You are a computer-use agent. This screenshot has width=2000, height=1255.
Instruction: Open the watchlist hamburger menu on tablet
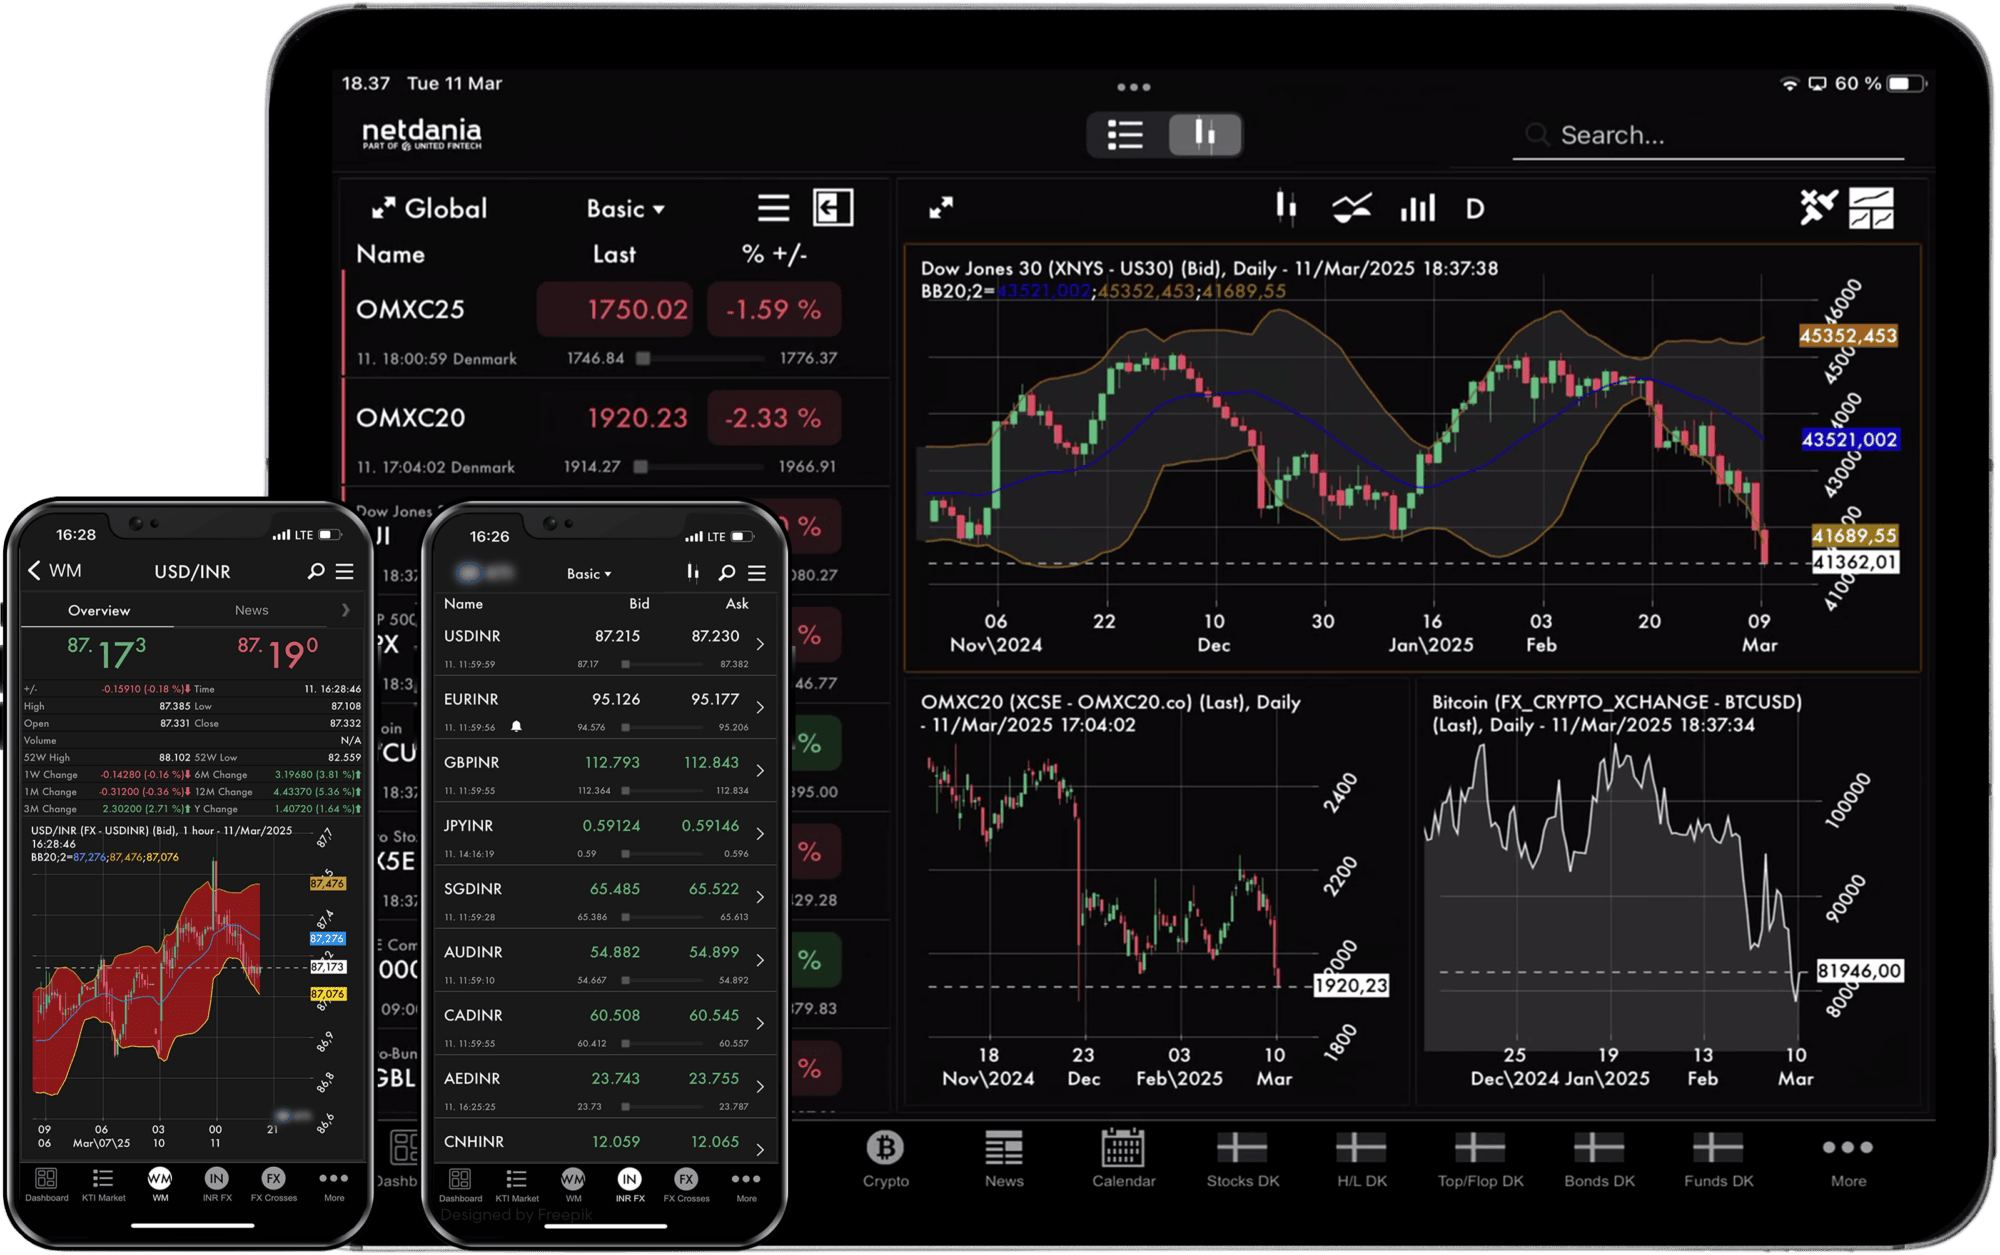(x=773, y=208)
